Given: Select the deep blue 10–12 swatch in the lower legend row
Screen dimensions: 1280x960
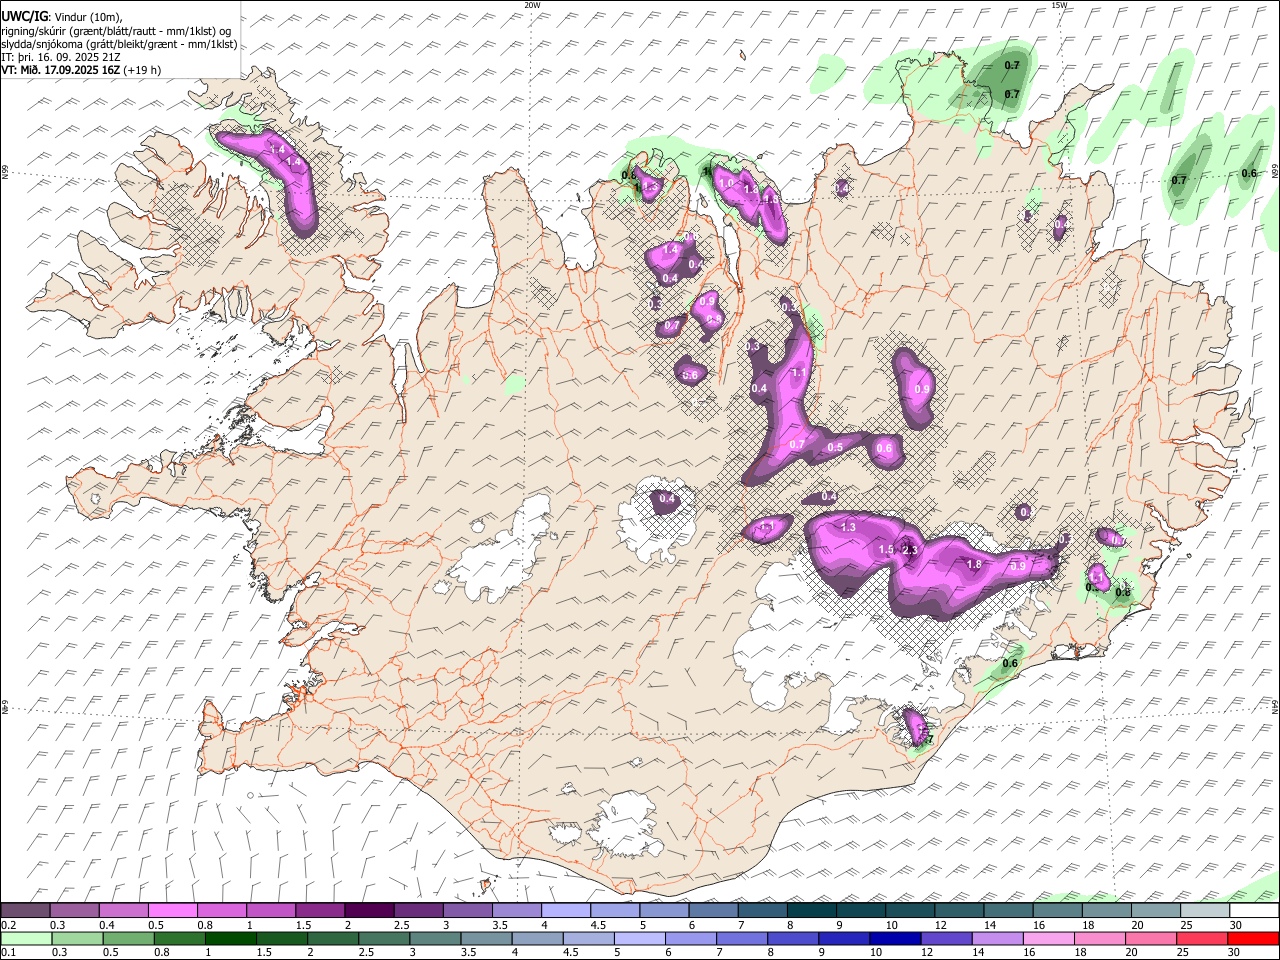Looking at the screenshot, I should (895, 939).
